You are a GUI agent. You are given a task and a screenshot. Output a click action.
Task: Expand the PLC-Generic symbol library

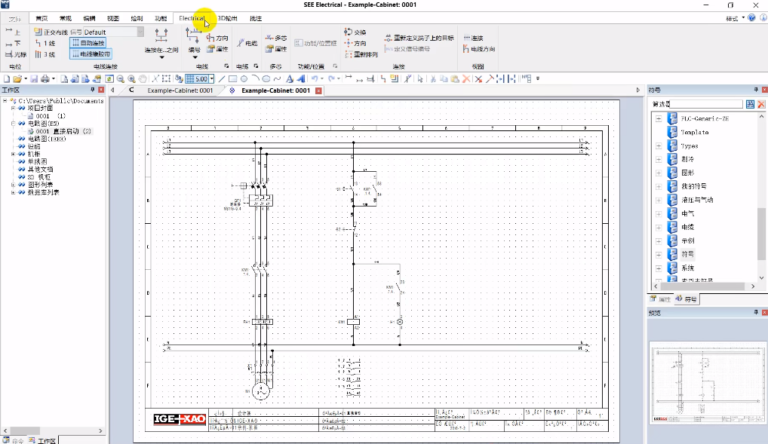coord(658,119)
